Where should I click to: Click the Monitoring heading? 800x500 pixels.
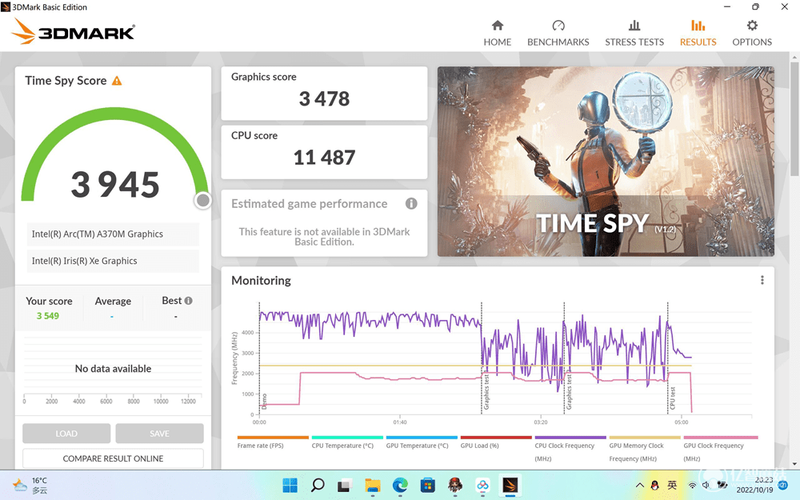coord(261,281)
